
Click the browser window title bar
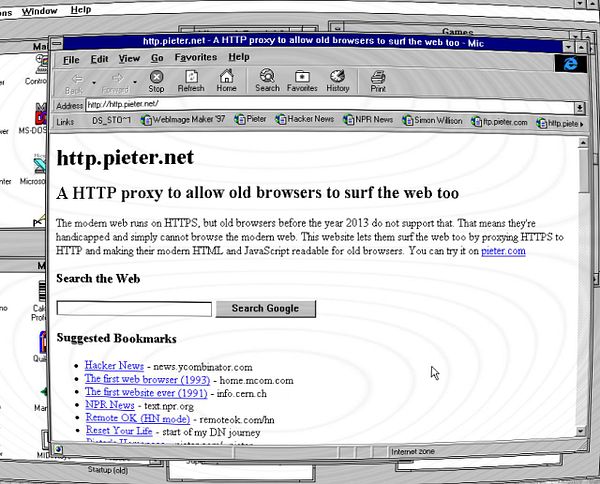click(x=313, y=42)
